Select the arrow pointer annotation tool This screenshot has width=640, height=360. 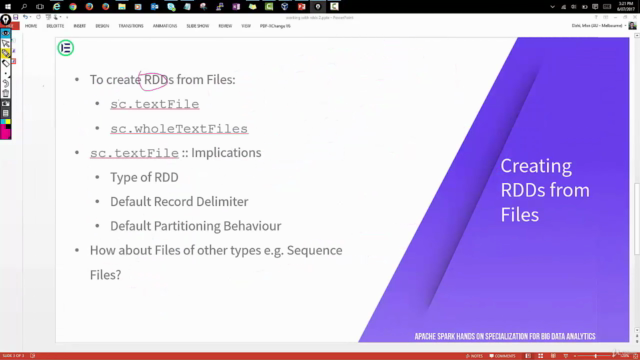pos(6,43)
